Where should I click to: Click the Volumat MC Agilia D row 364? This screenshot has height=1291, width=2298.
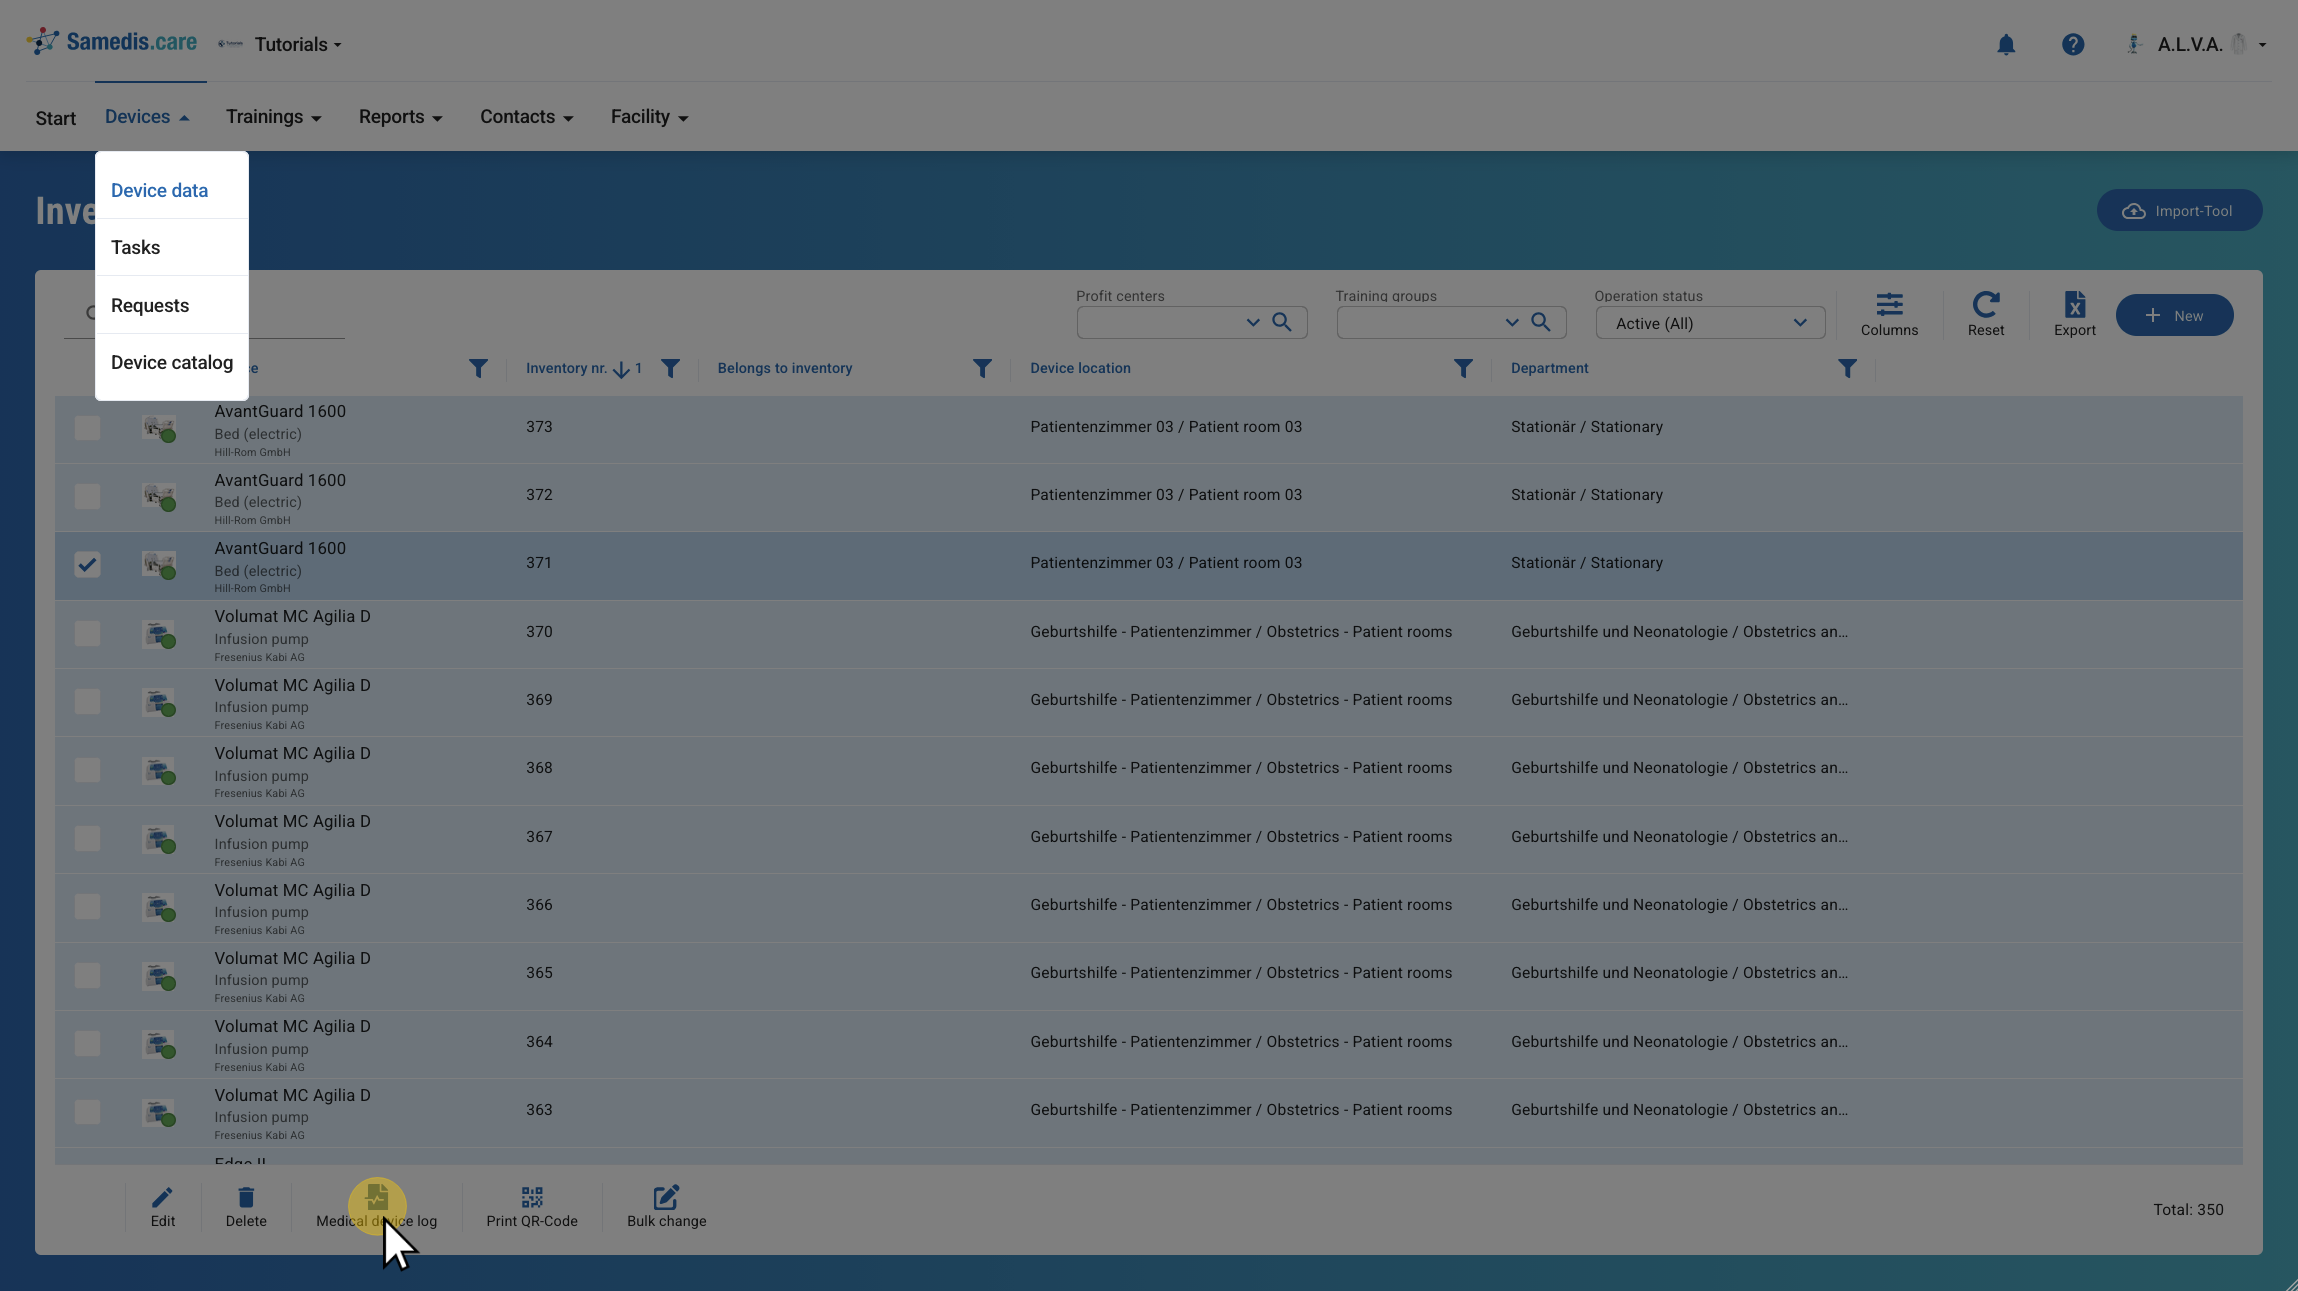[1148, 1044]
